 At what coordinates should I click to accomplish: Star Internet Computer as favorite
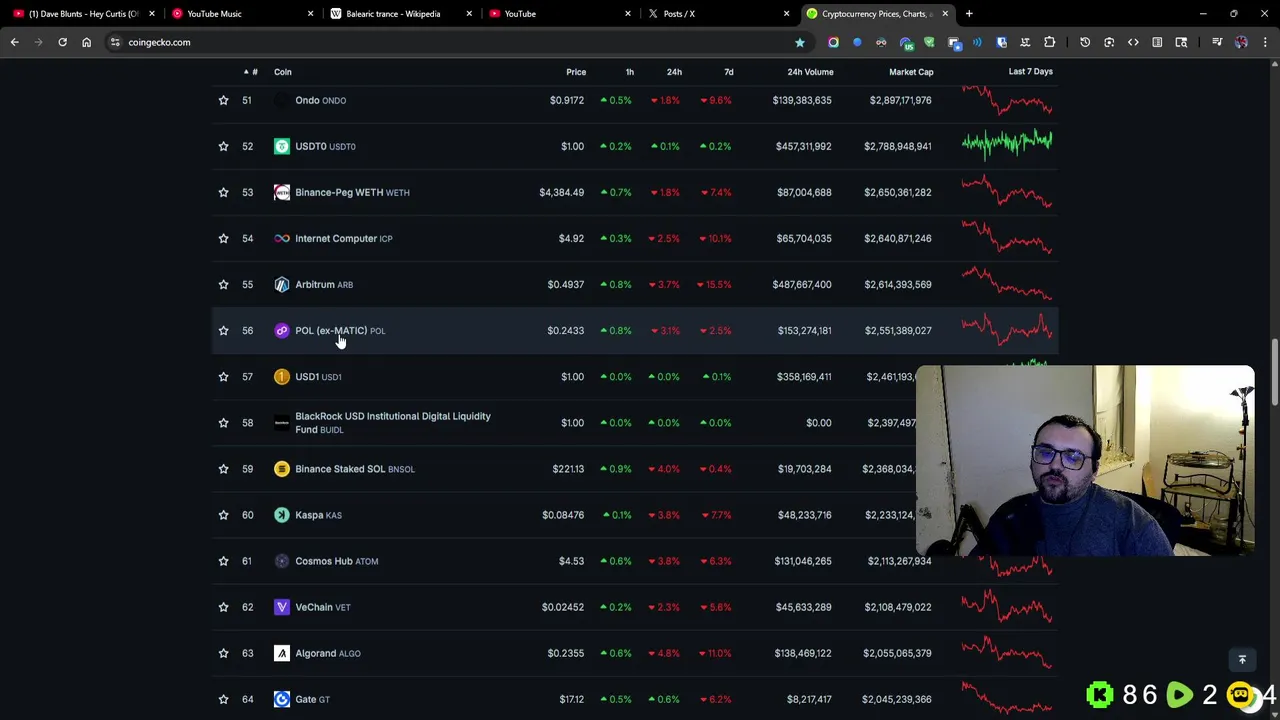pyautogui.click(x=223, y=238)
